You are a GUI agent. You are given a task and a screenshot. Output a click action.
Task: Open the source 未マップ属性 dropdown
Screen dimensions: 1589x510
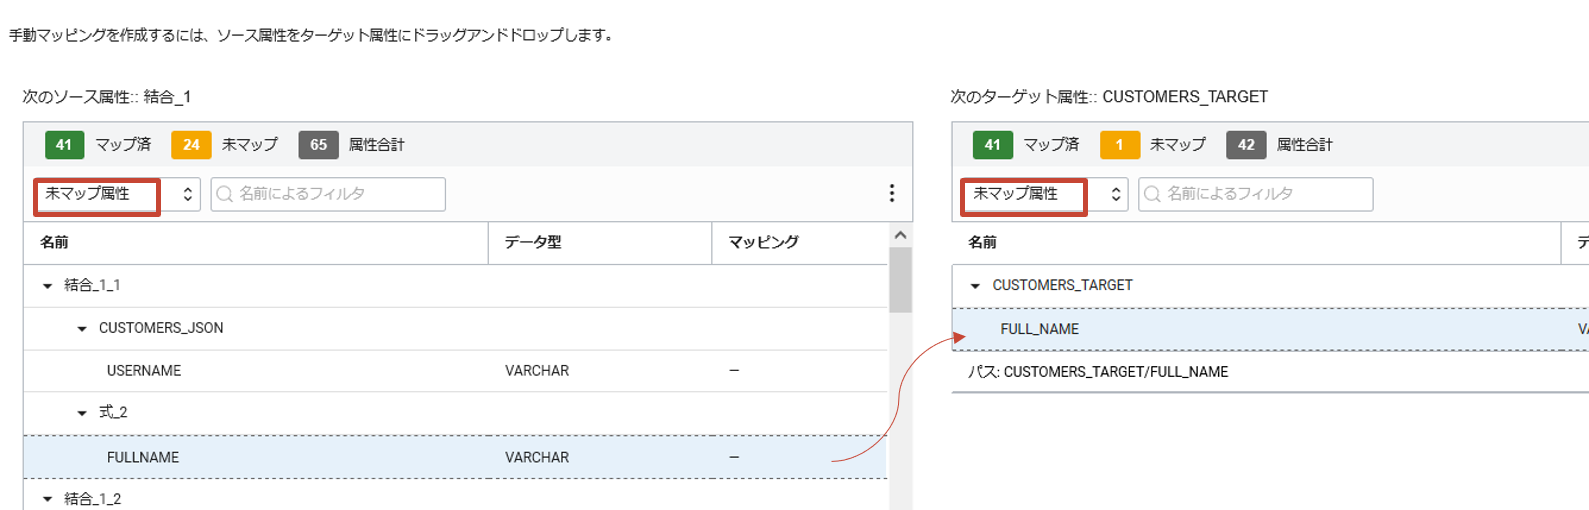pos(117,194)
